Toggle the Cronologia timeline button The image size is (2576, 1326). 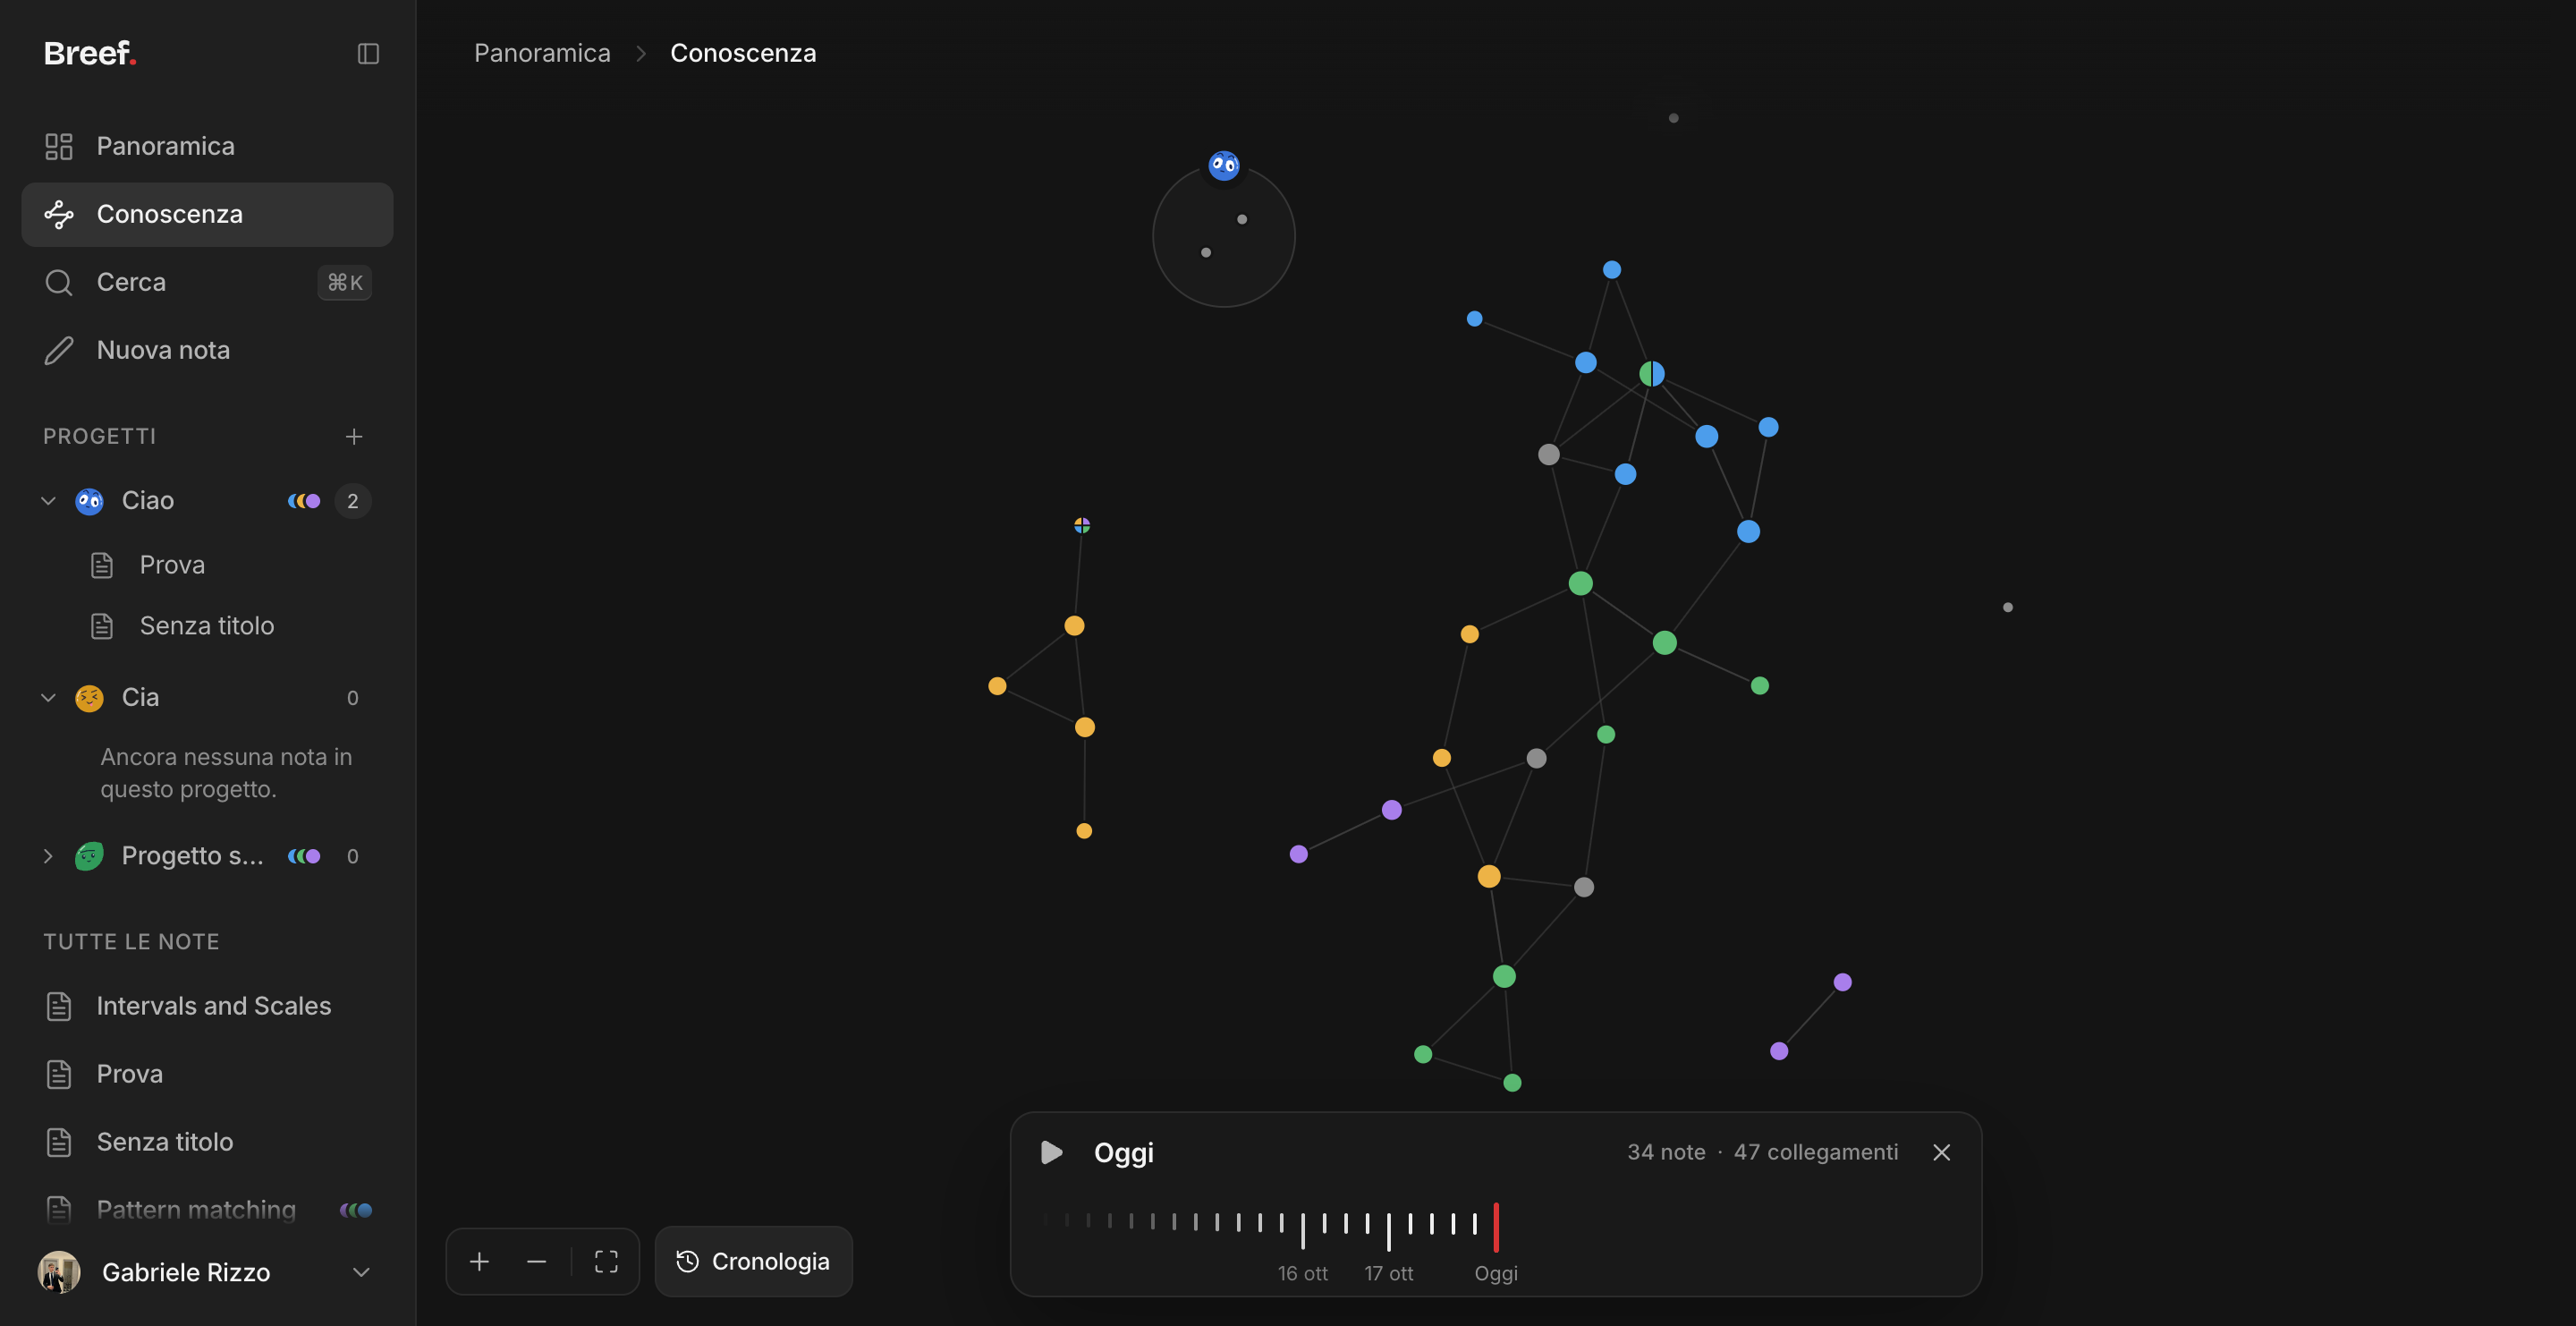click(x=754, y=1262)
